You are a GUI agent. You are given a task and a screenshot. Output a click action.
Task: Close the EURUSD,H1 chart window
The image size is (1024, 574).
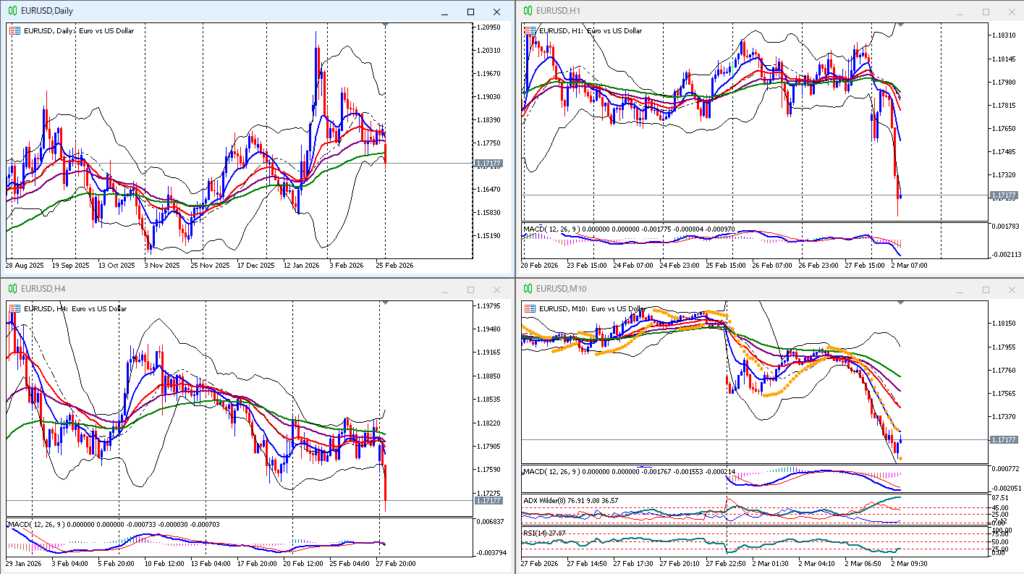pyautogui.click(x=1010, y=11)
